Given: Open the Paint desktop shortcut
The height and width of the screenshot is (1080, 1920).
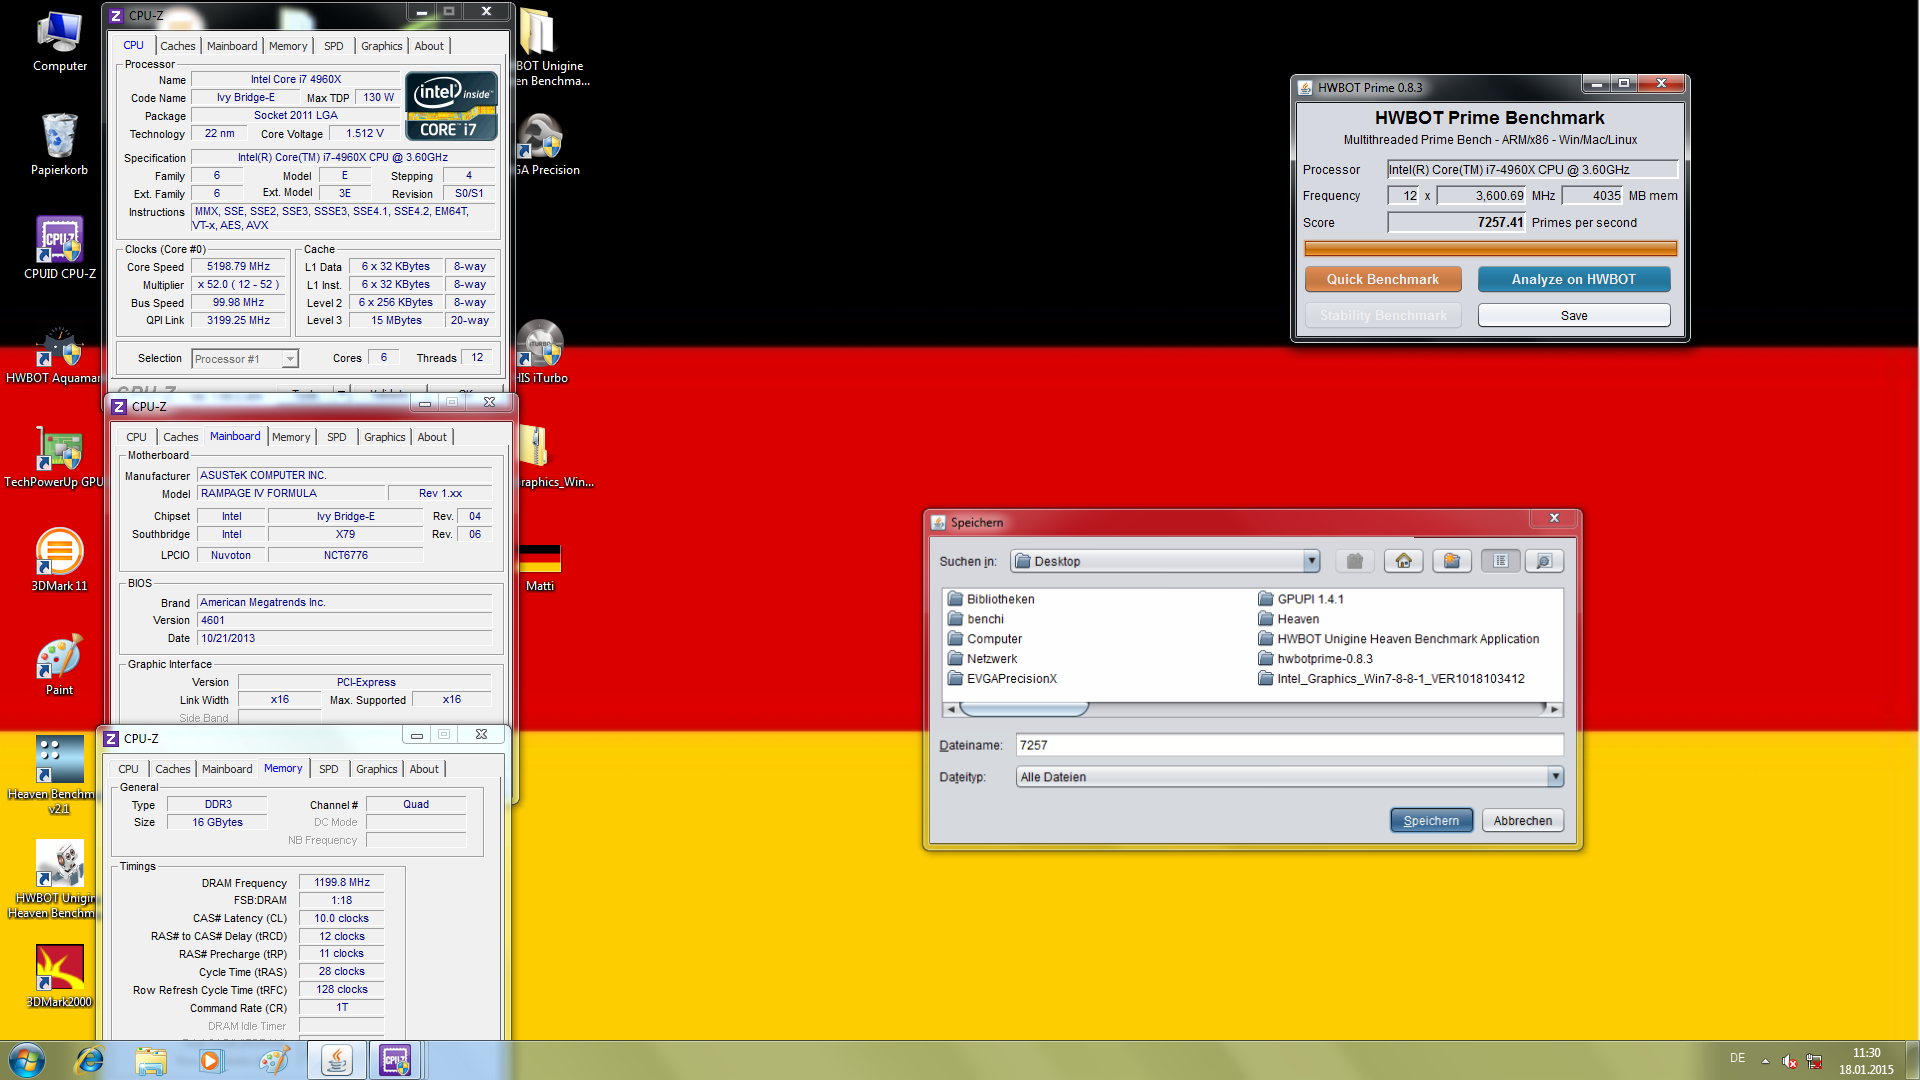Looking at the screenshot, I should tap(59, 665).
